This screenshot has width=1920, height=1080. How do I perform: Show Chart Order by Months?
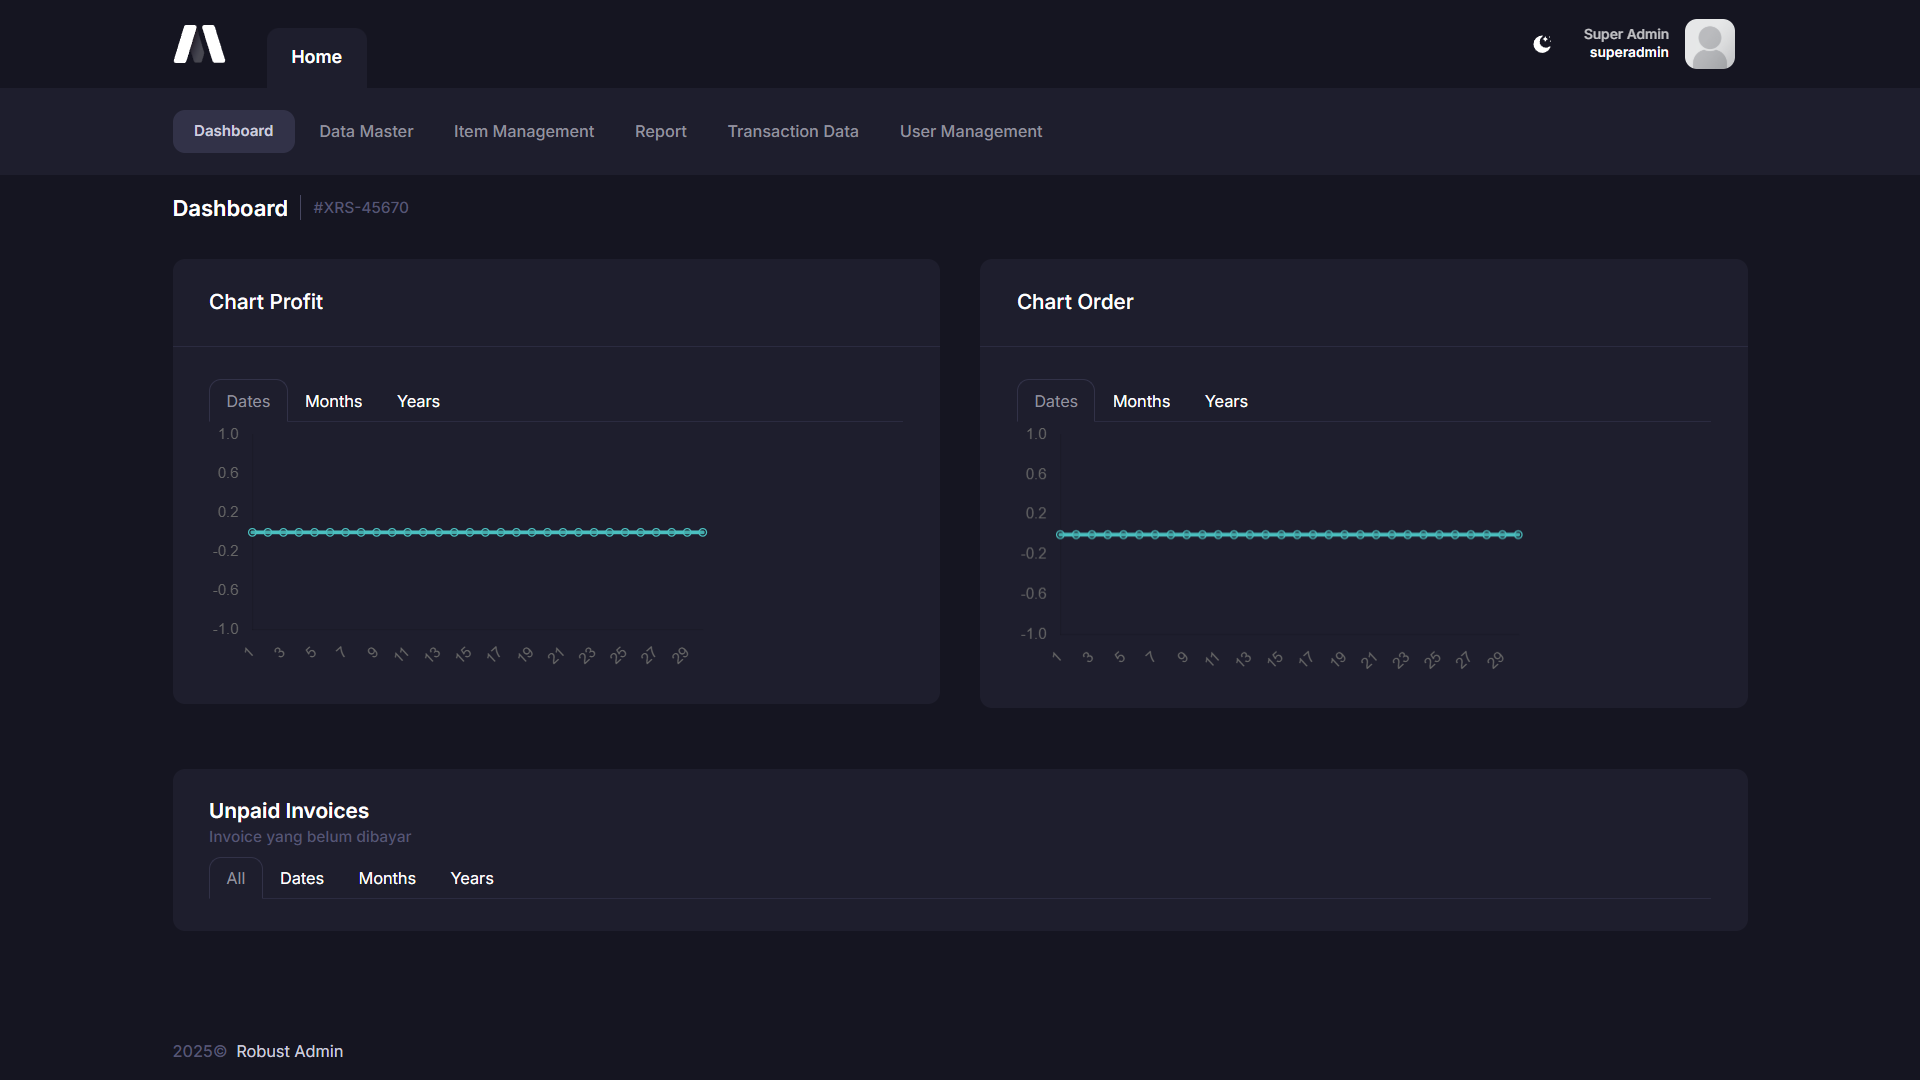coord(1141,401)
